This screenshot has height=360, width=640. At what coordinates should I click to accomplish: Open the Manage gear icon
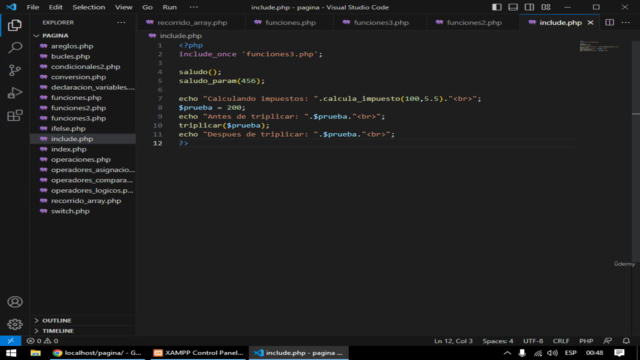[x=15, y=324]
